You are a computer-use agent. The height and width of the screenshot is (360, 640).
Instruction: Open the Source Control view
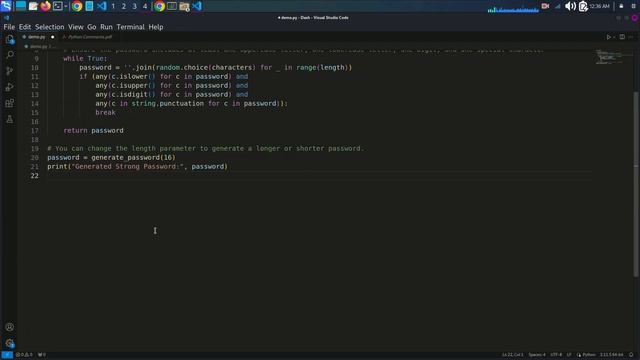(x=9, y=71)
